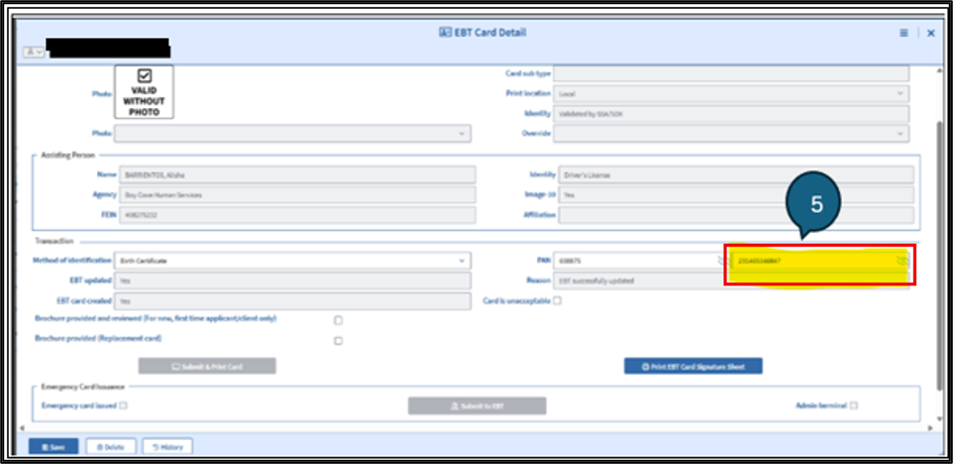Check the Admin terminal checkbox
Screen dimensions: 953x464
point(854,406)
